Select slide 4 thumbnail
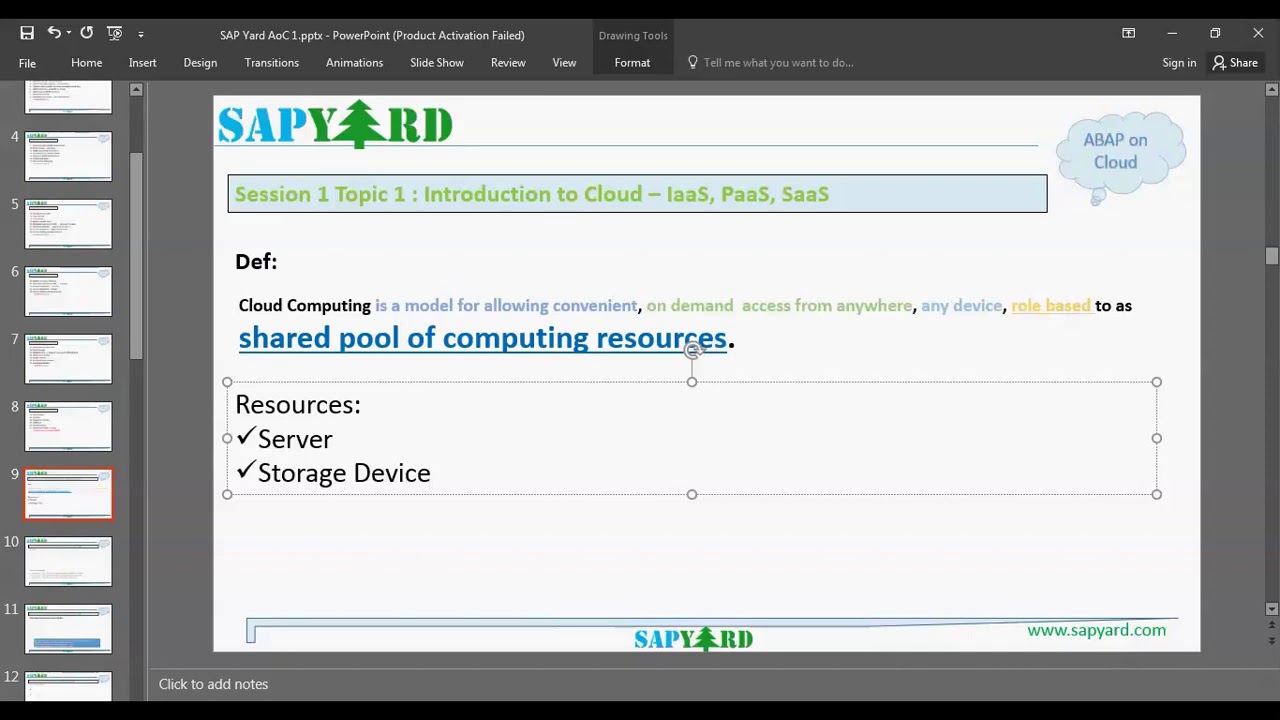This screenshot has width=1280, height=720. [x=68, y=156]
